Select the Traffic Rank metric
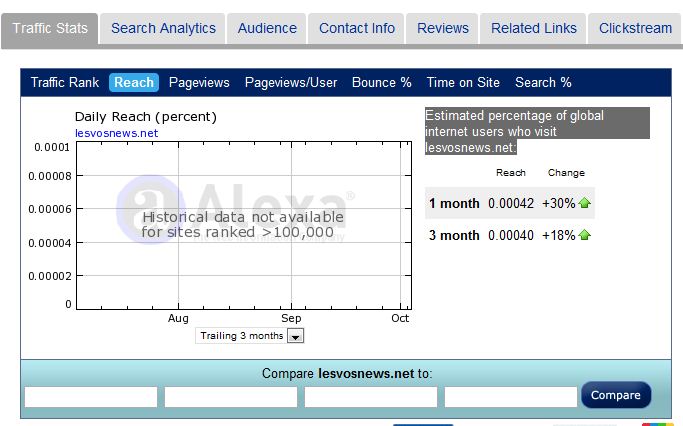Viewport: 683px width, 426px height. (x=64, y=82)
